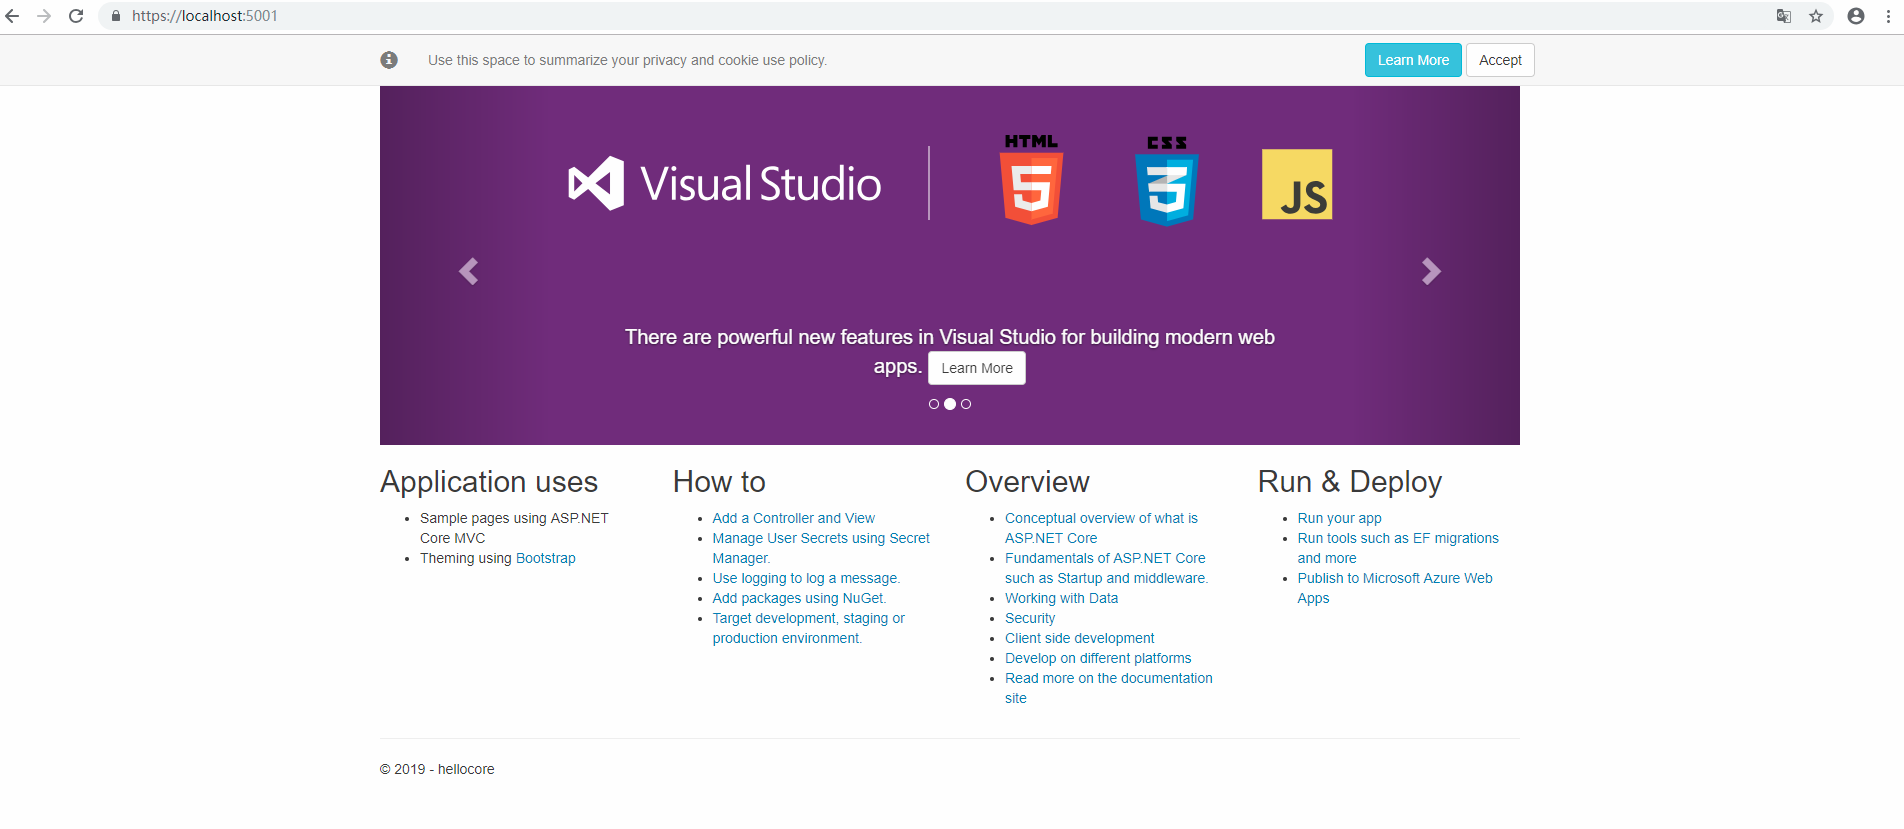Open the browser three-dot menu

point(1888,16)
